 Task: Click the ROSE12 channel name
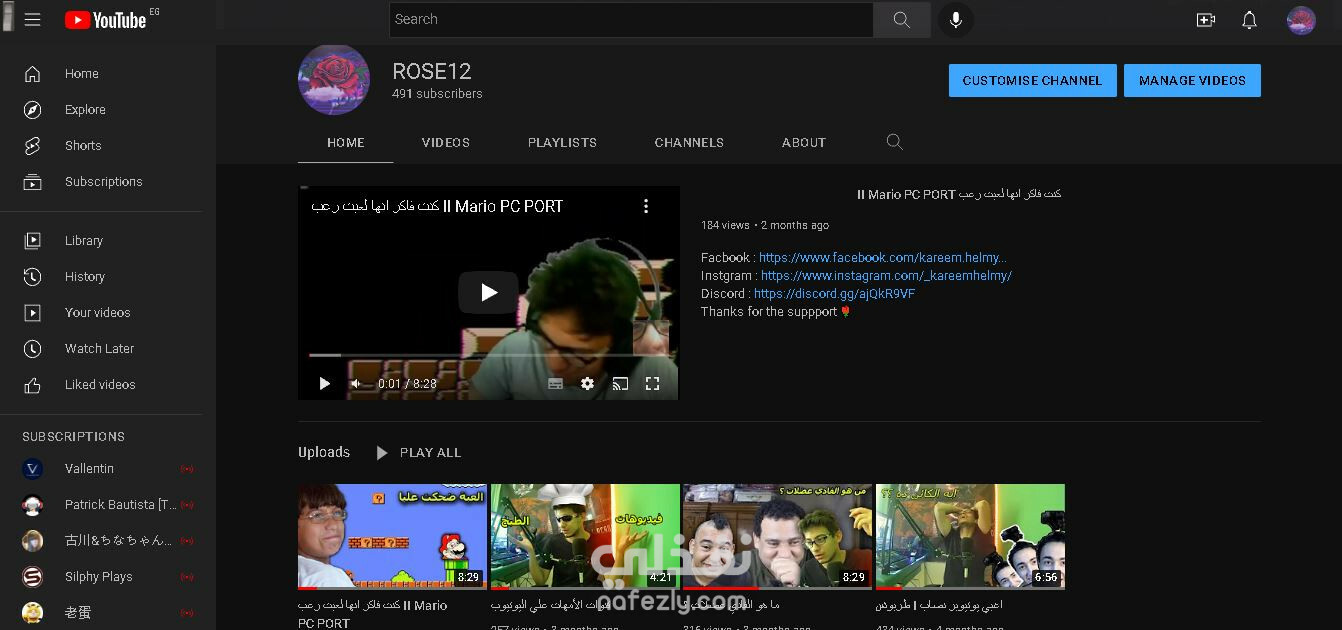432,72
